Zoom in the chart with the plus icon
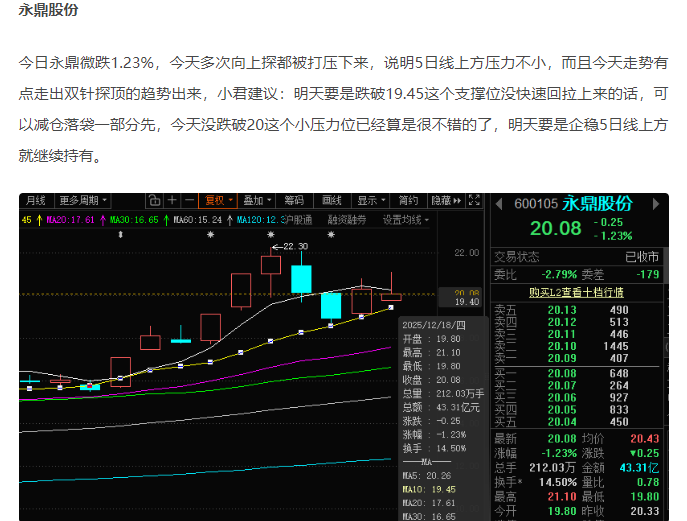687x521 pixels. pyautogui.click(x=172, y=201)
